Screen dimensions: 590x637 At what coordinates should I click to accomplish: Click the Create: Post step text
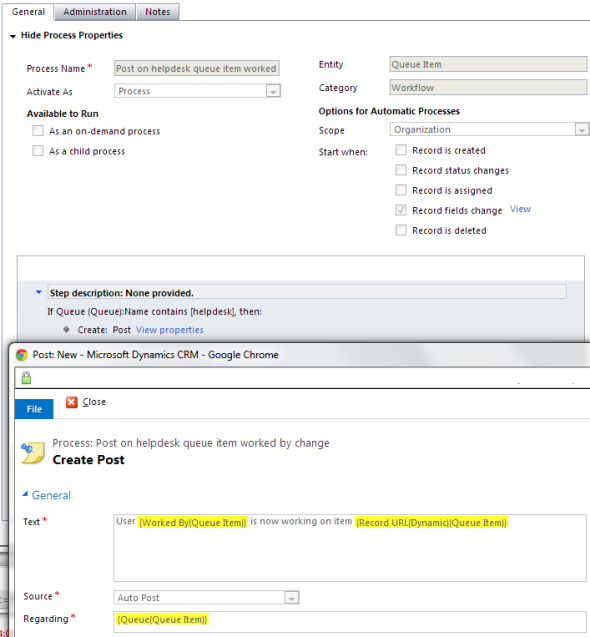[x=104, y=330]
